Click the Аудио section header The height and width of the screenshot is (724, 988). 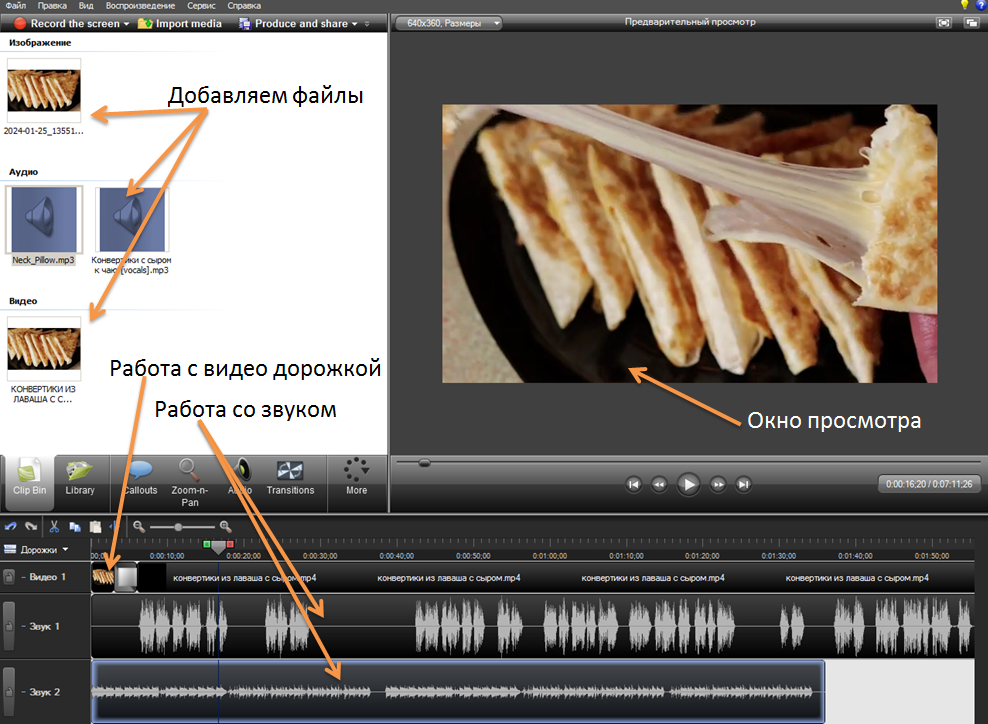pyautogui.click(x=23, y=172)
